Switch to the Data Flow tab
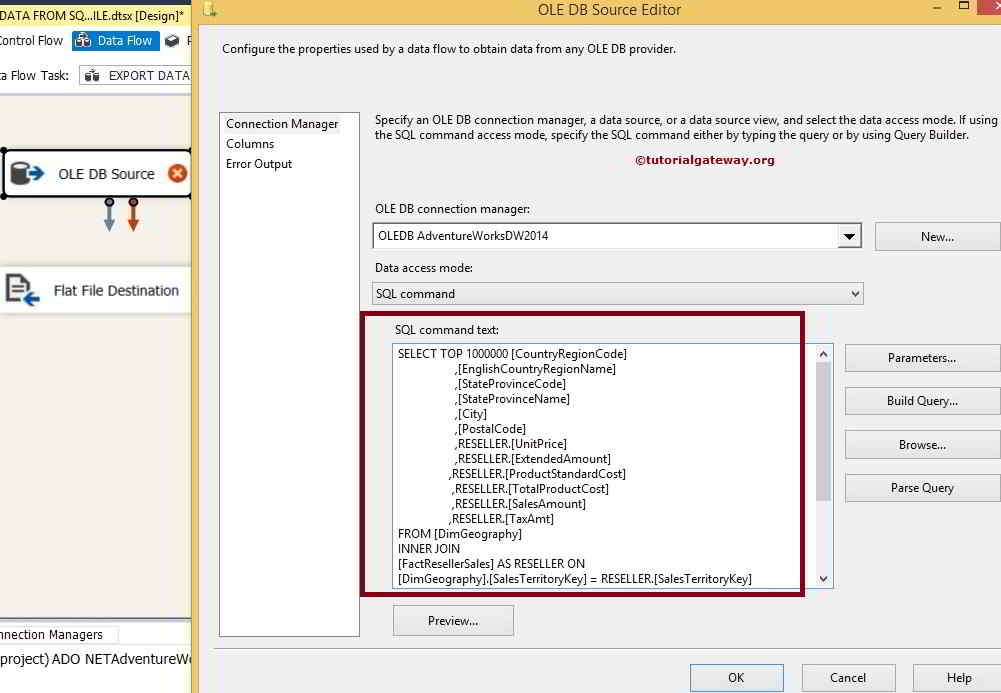The height and width of the screenshot is (693, 1001). tap(116, 41)
